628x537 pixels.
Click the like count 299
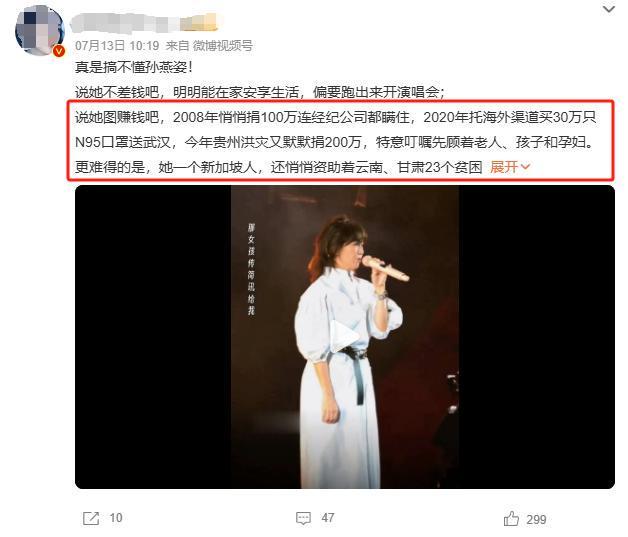[x=536, y=520]
